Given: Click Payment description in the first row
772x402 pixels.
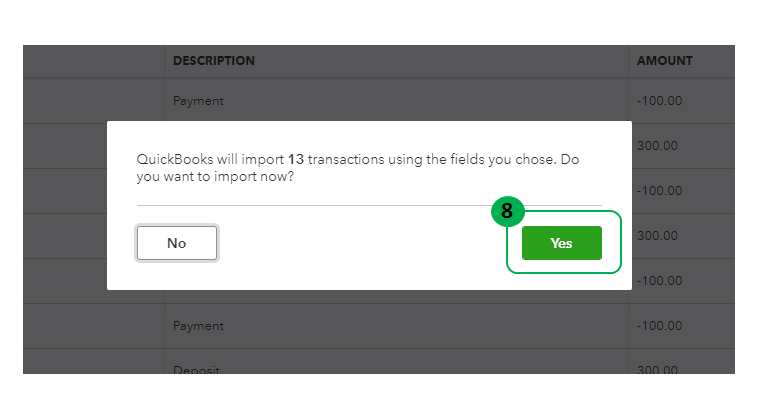Looking at the screenshot, I should tap(198, 101).
